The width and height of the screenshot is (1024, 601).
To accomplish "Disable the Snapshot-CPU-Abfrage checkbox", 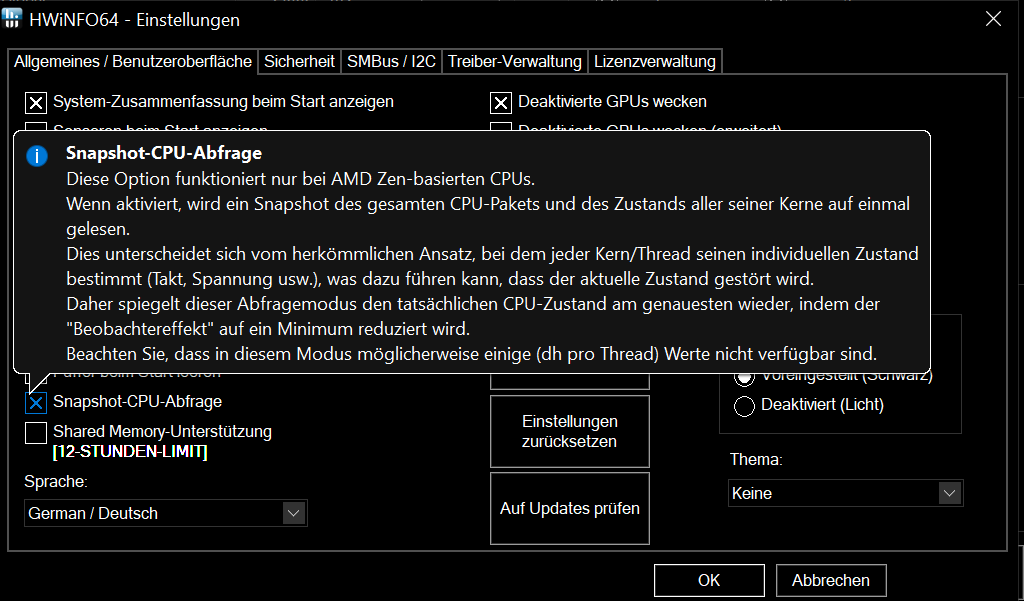I will 36,402.
